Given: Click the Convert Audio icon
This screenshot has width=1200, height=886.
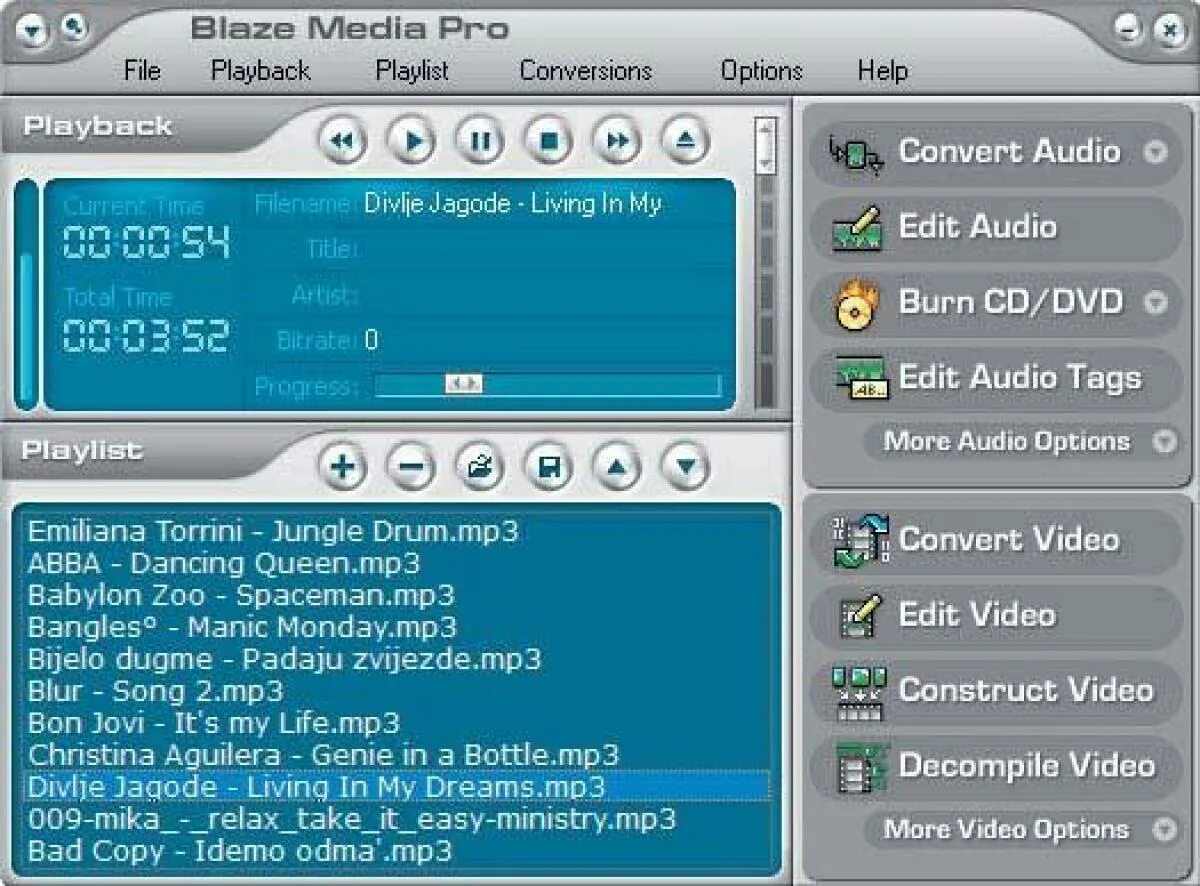Looking at the screenshot, I should (856, 154).
